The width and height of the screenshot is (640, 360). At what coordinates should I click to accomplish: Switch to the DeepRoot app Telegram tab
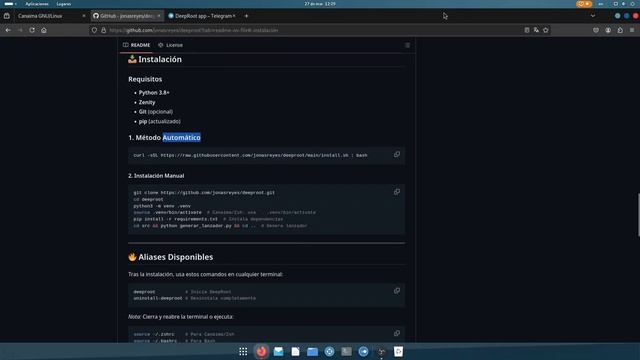coord(202,16)
